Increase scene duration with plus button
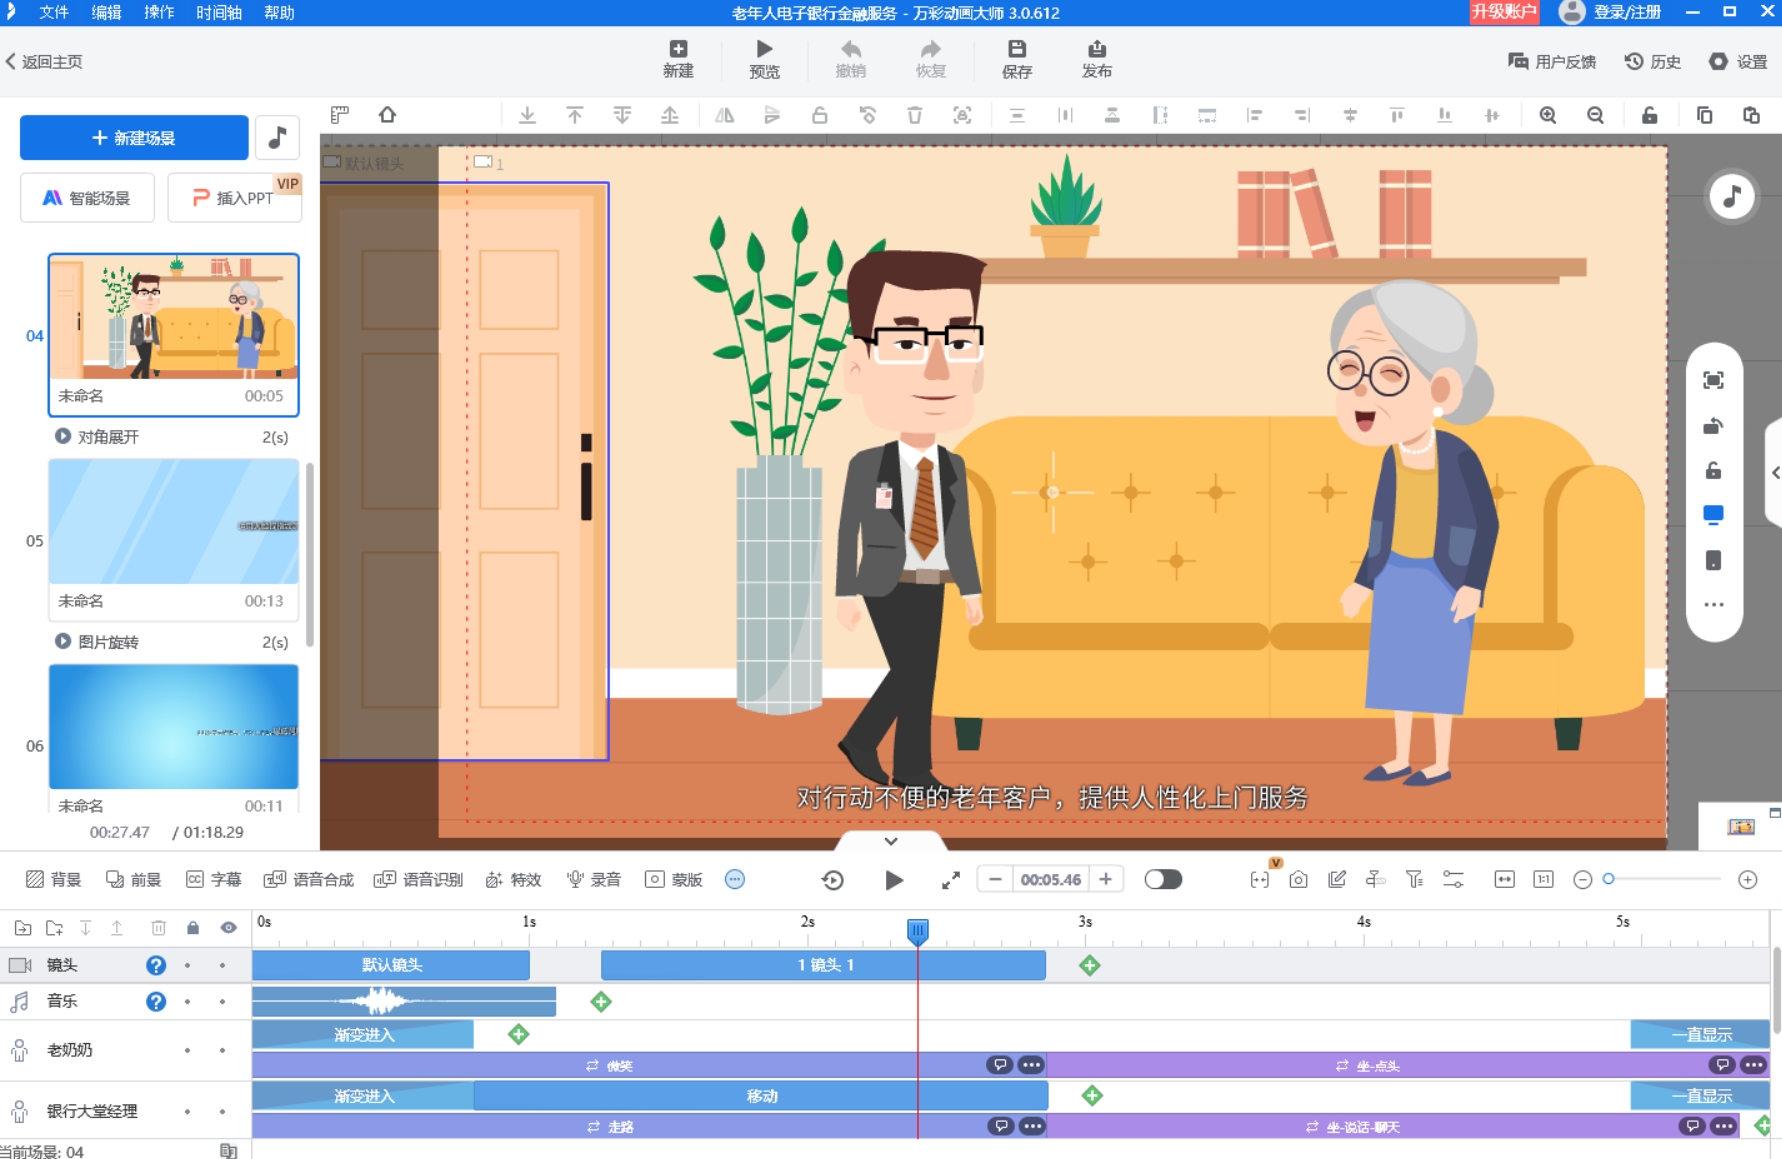The width and height of the screenshot is (1782, 1159). click(1106, 880)
